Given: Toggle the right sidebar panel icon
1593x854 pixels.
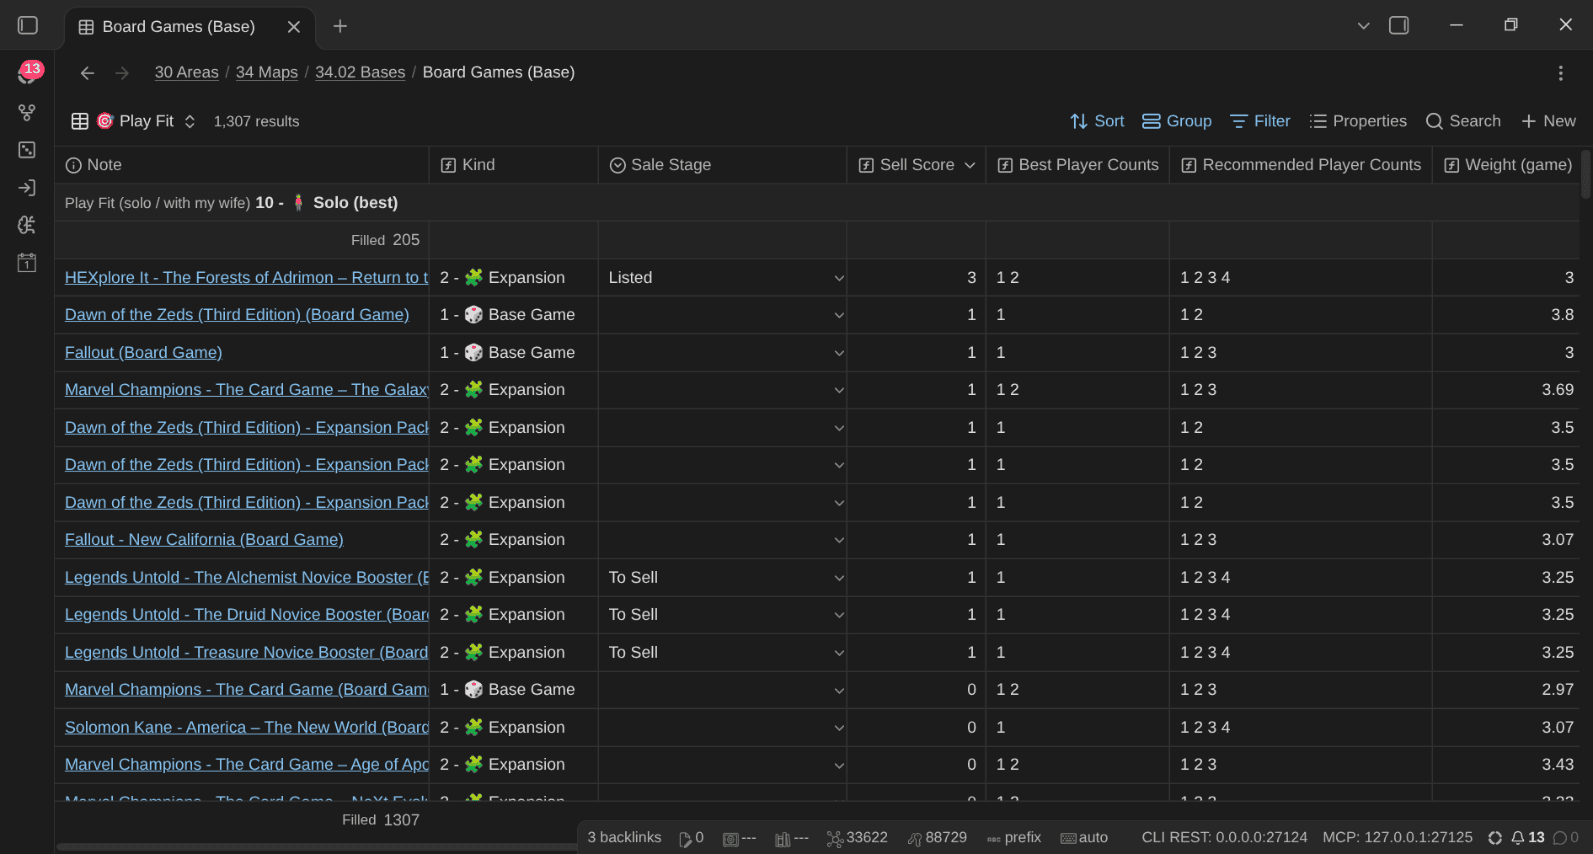Looking at the screenshot, I should 1399,26.
